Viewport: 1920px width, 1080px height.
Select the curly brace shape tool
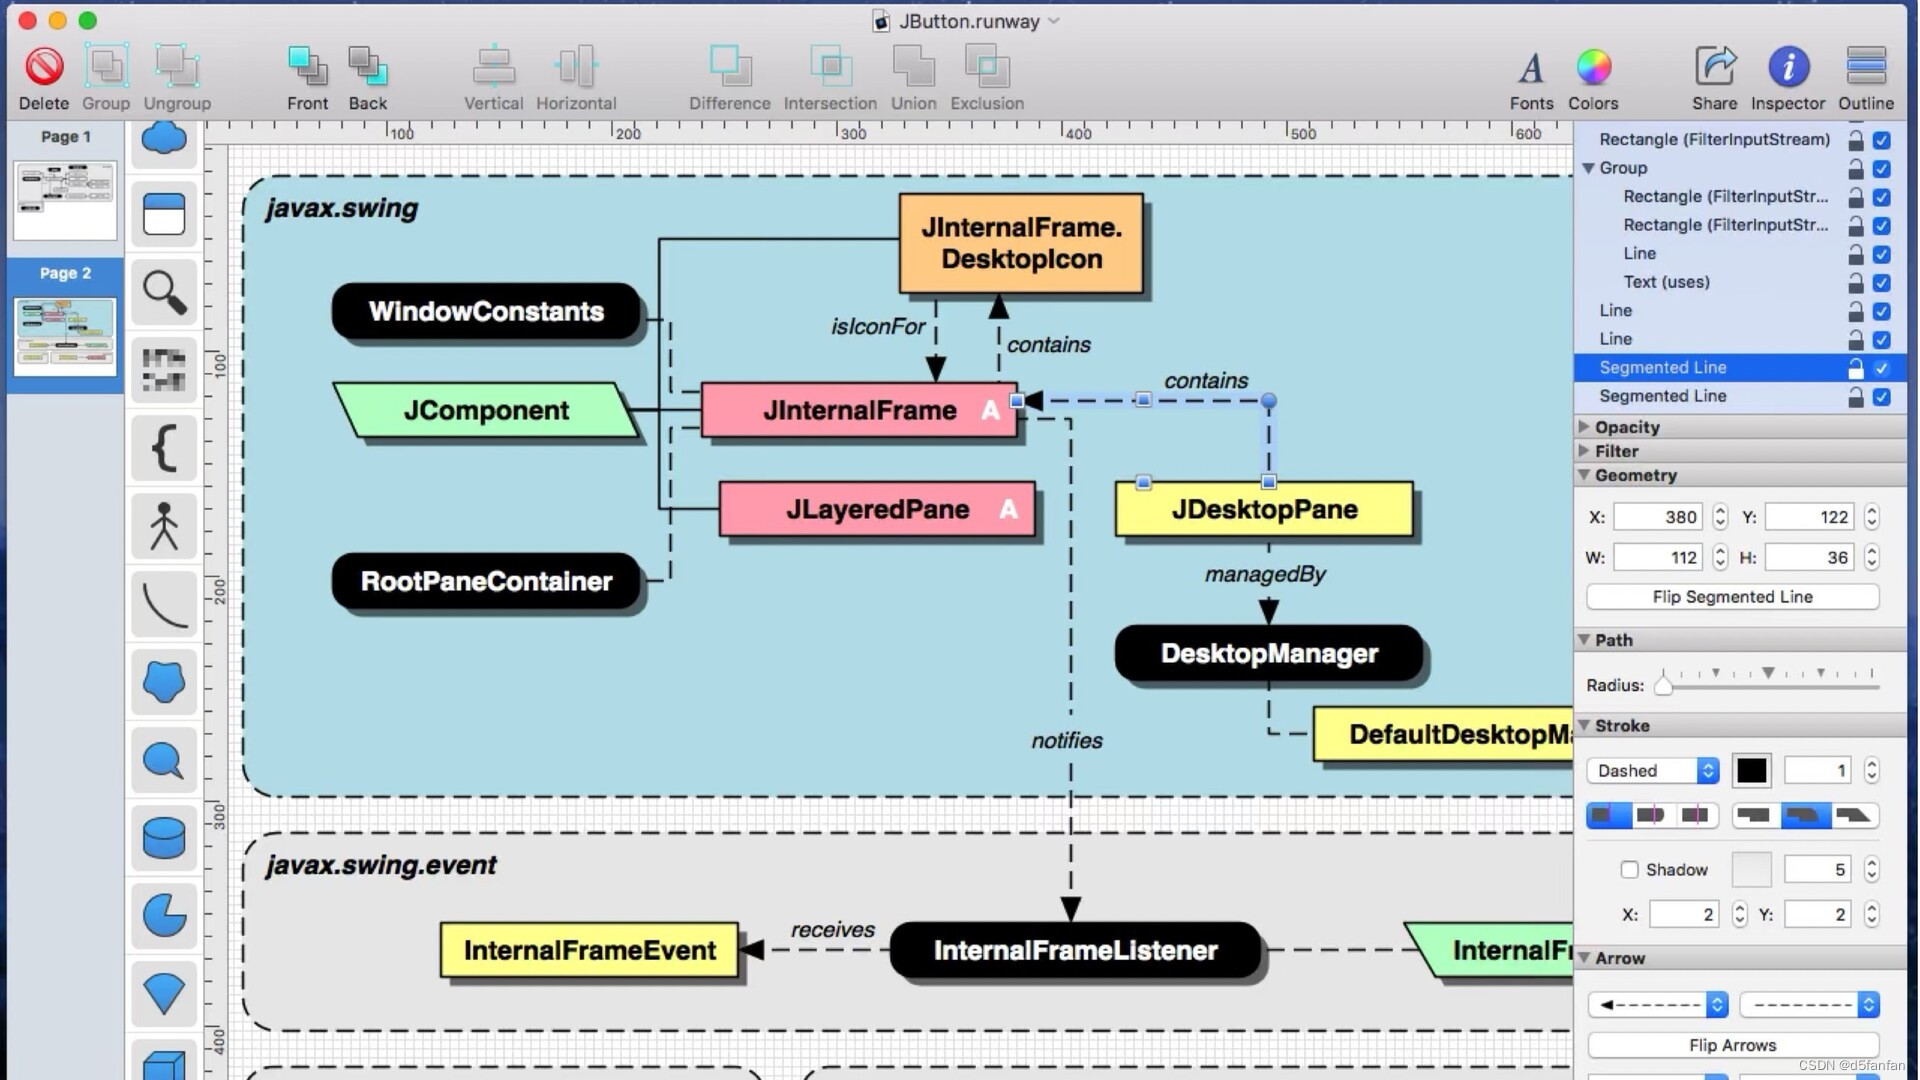(x=164, y=447)
